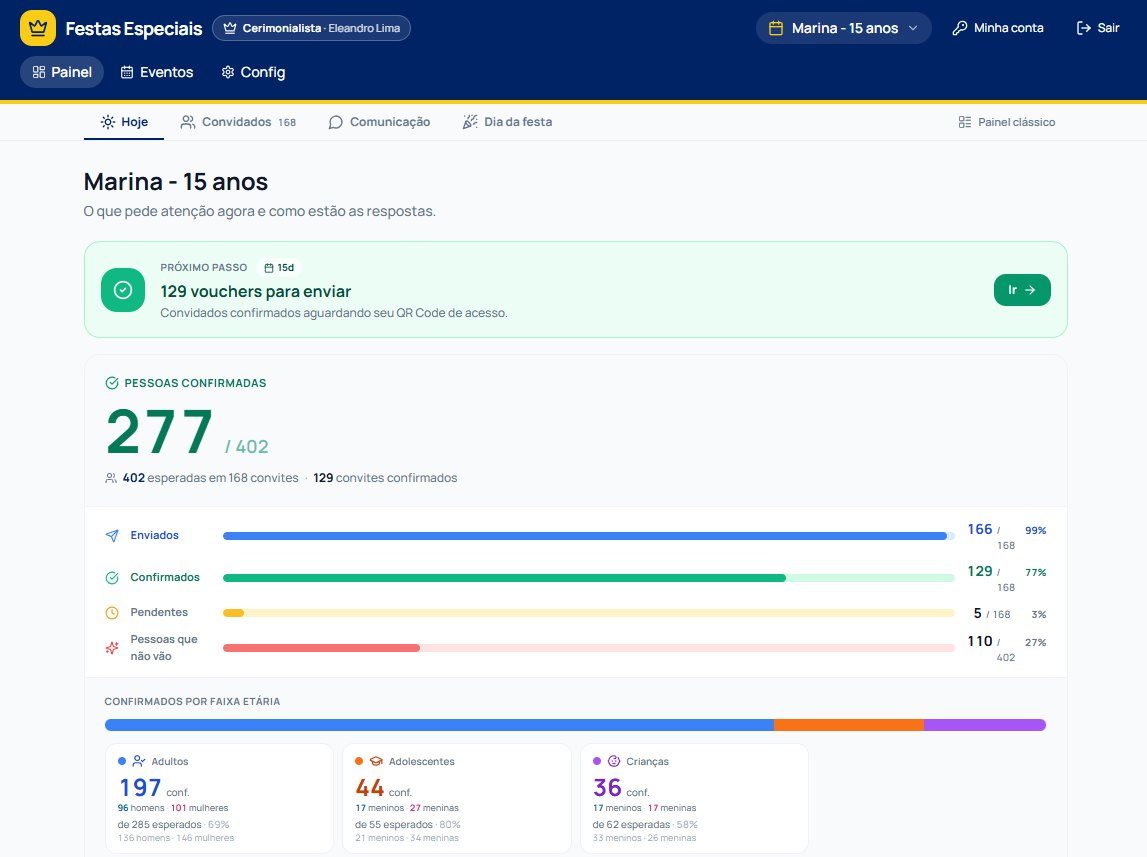Screen dimensions: 1147x857
Task: Click the Crianças smiley face icon
Action: 614,761
